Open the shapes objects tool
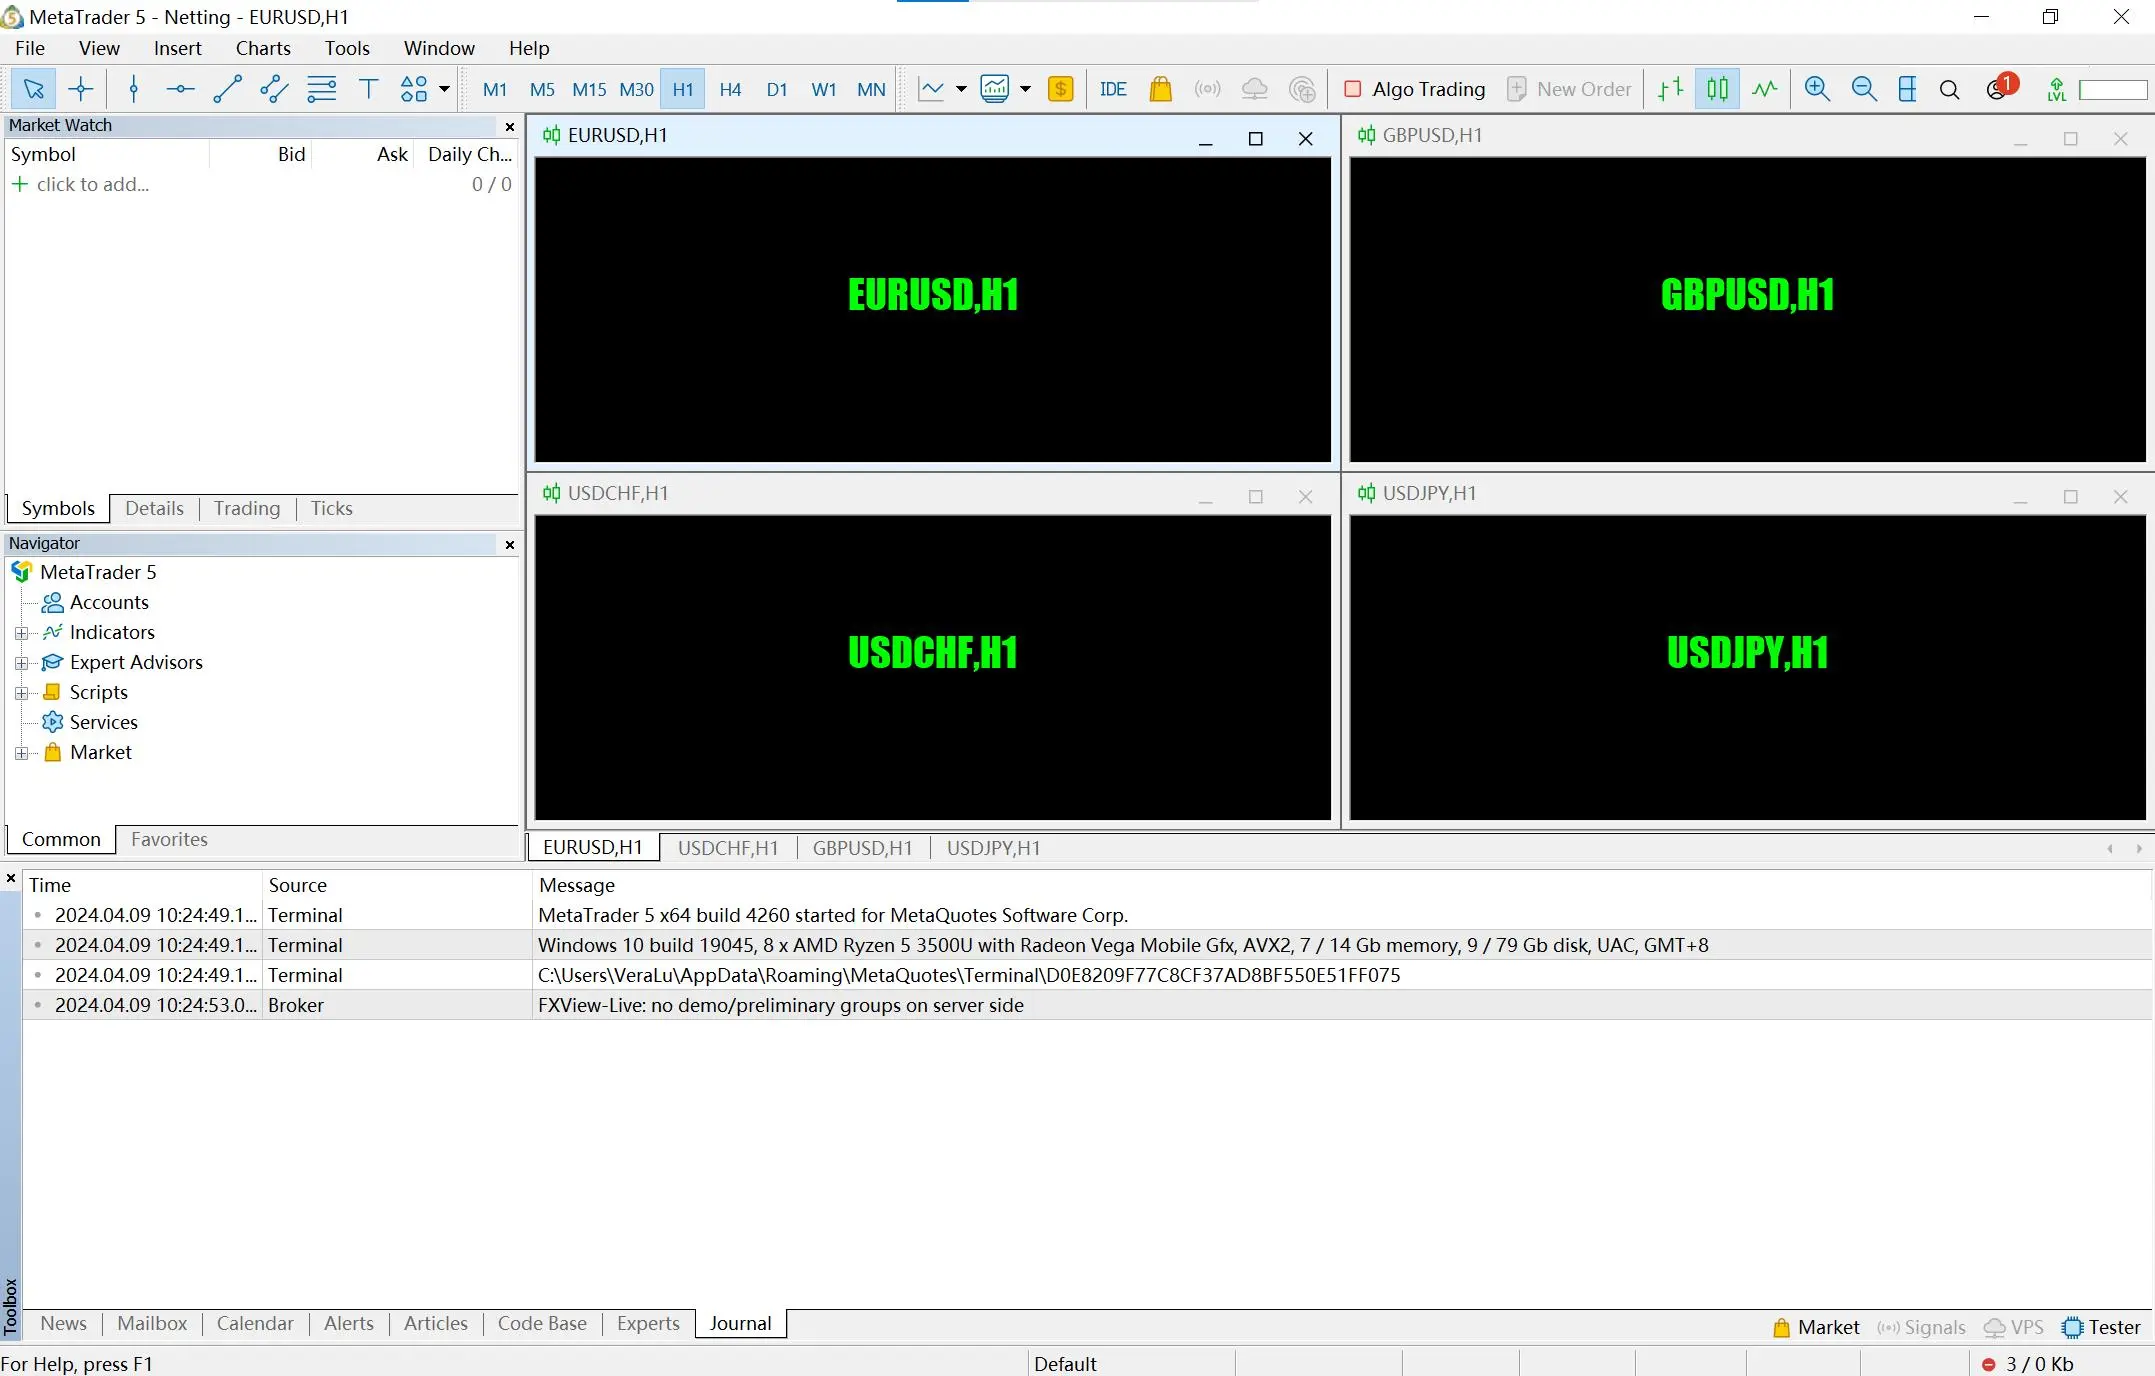 (413, 89)
